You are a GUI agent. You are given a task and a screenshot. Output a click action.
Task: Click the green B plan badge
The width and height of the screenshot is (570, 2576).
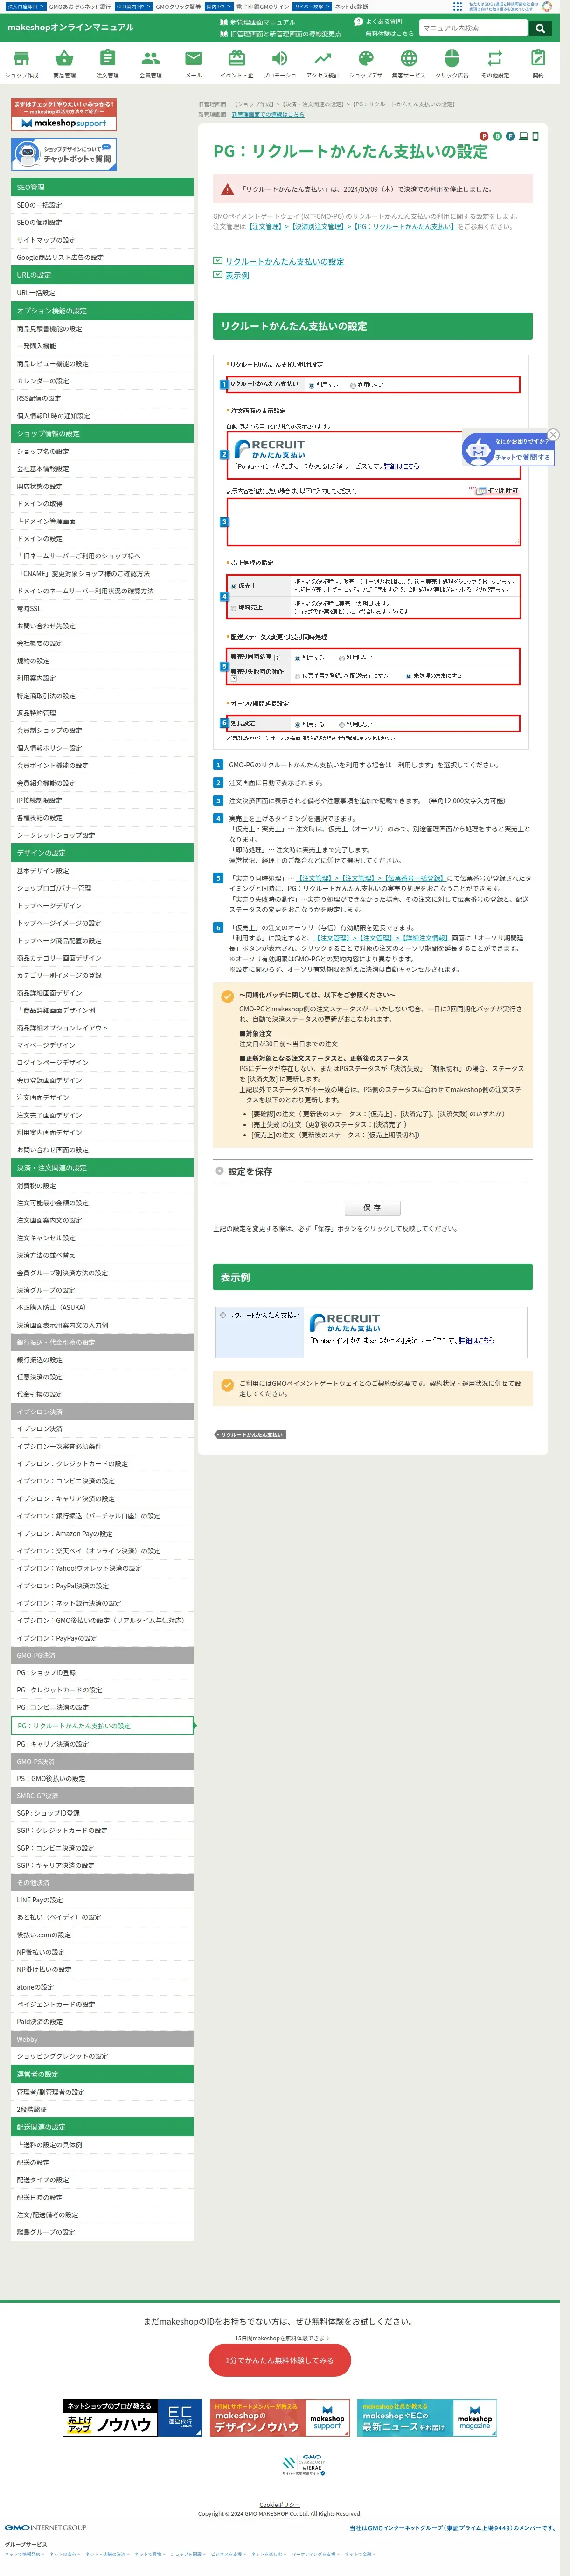(x=497, y=136)
